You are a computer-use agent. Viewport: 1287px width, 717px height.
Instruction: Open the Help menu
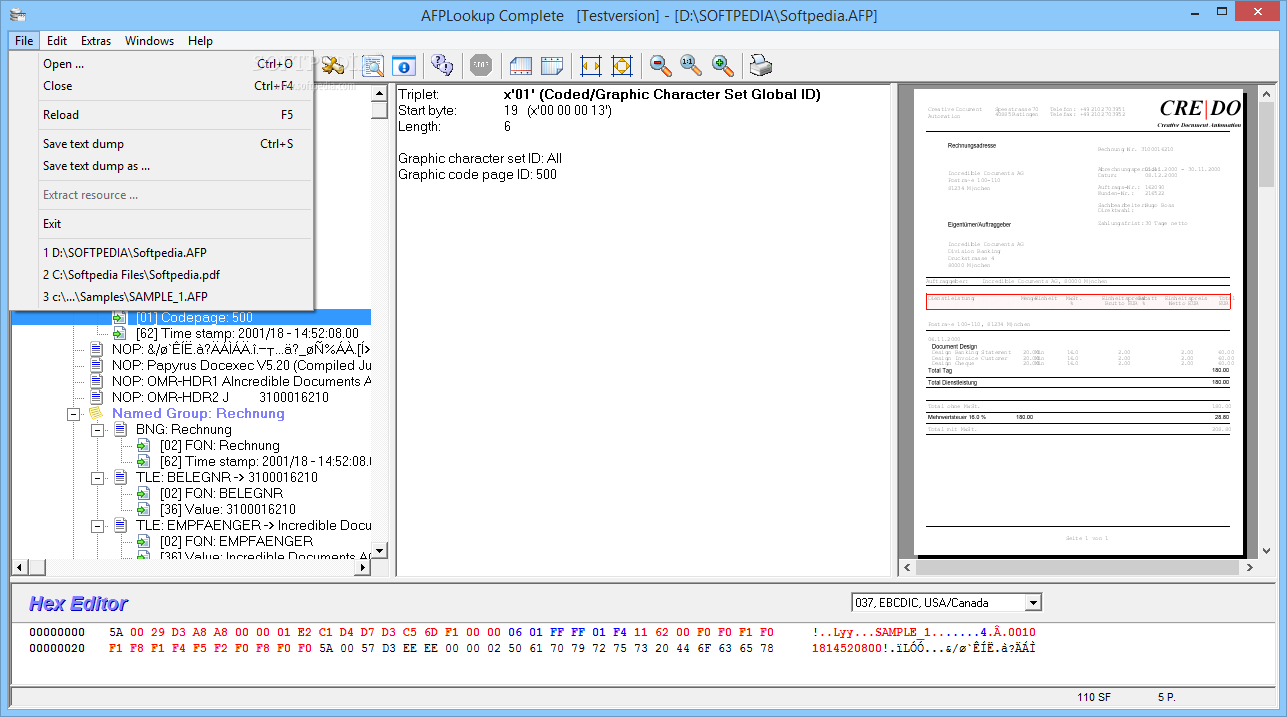click(200, 41)
